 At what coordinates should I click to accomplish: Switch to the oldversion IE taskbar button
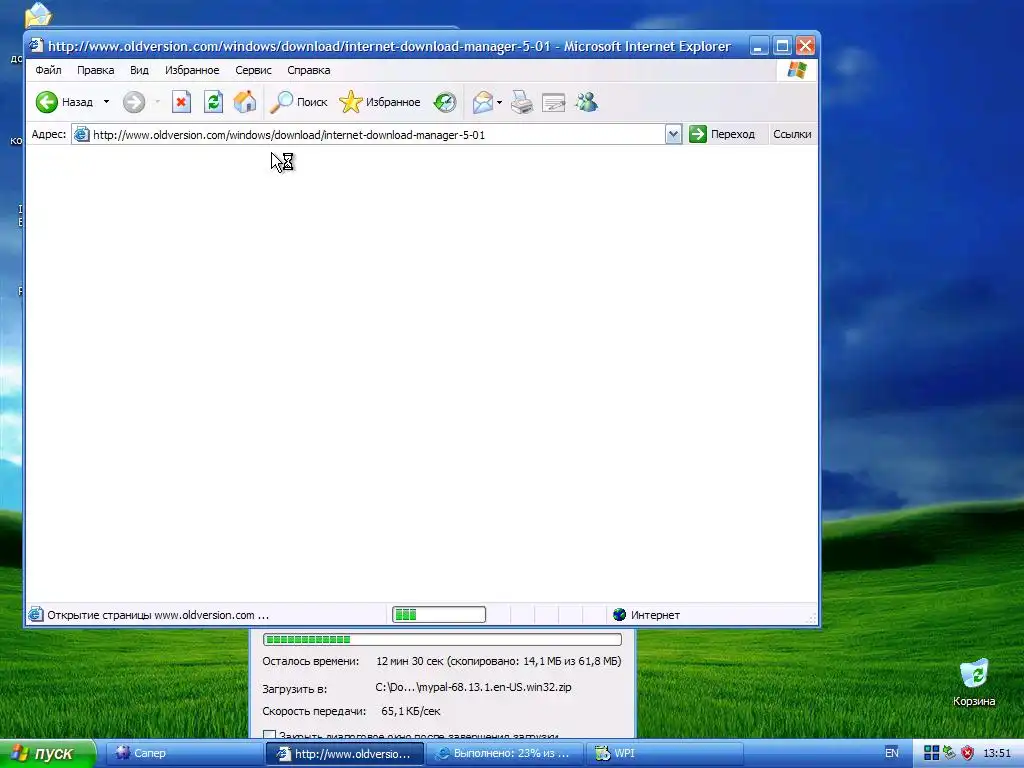(345, 754)
